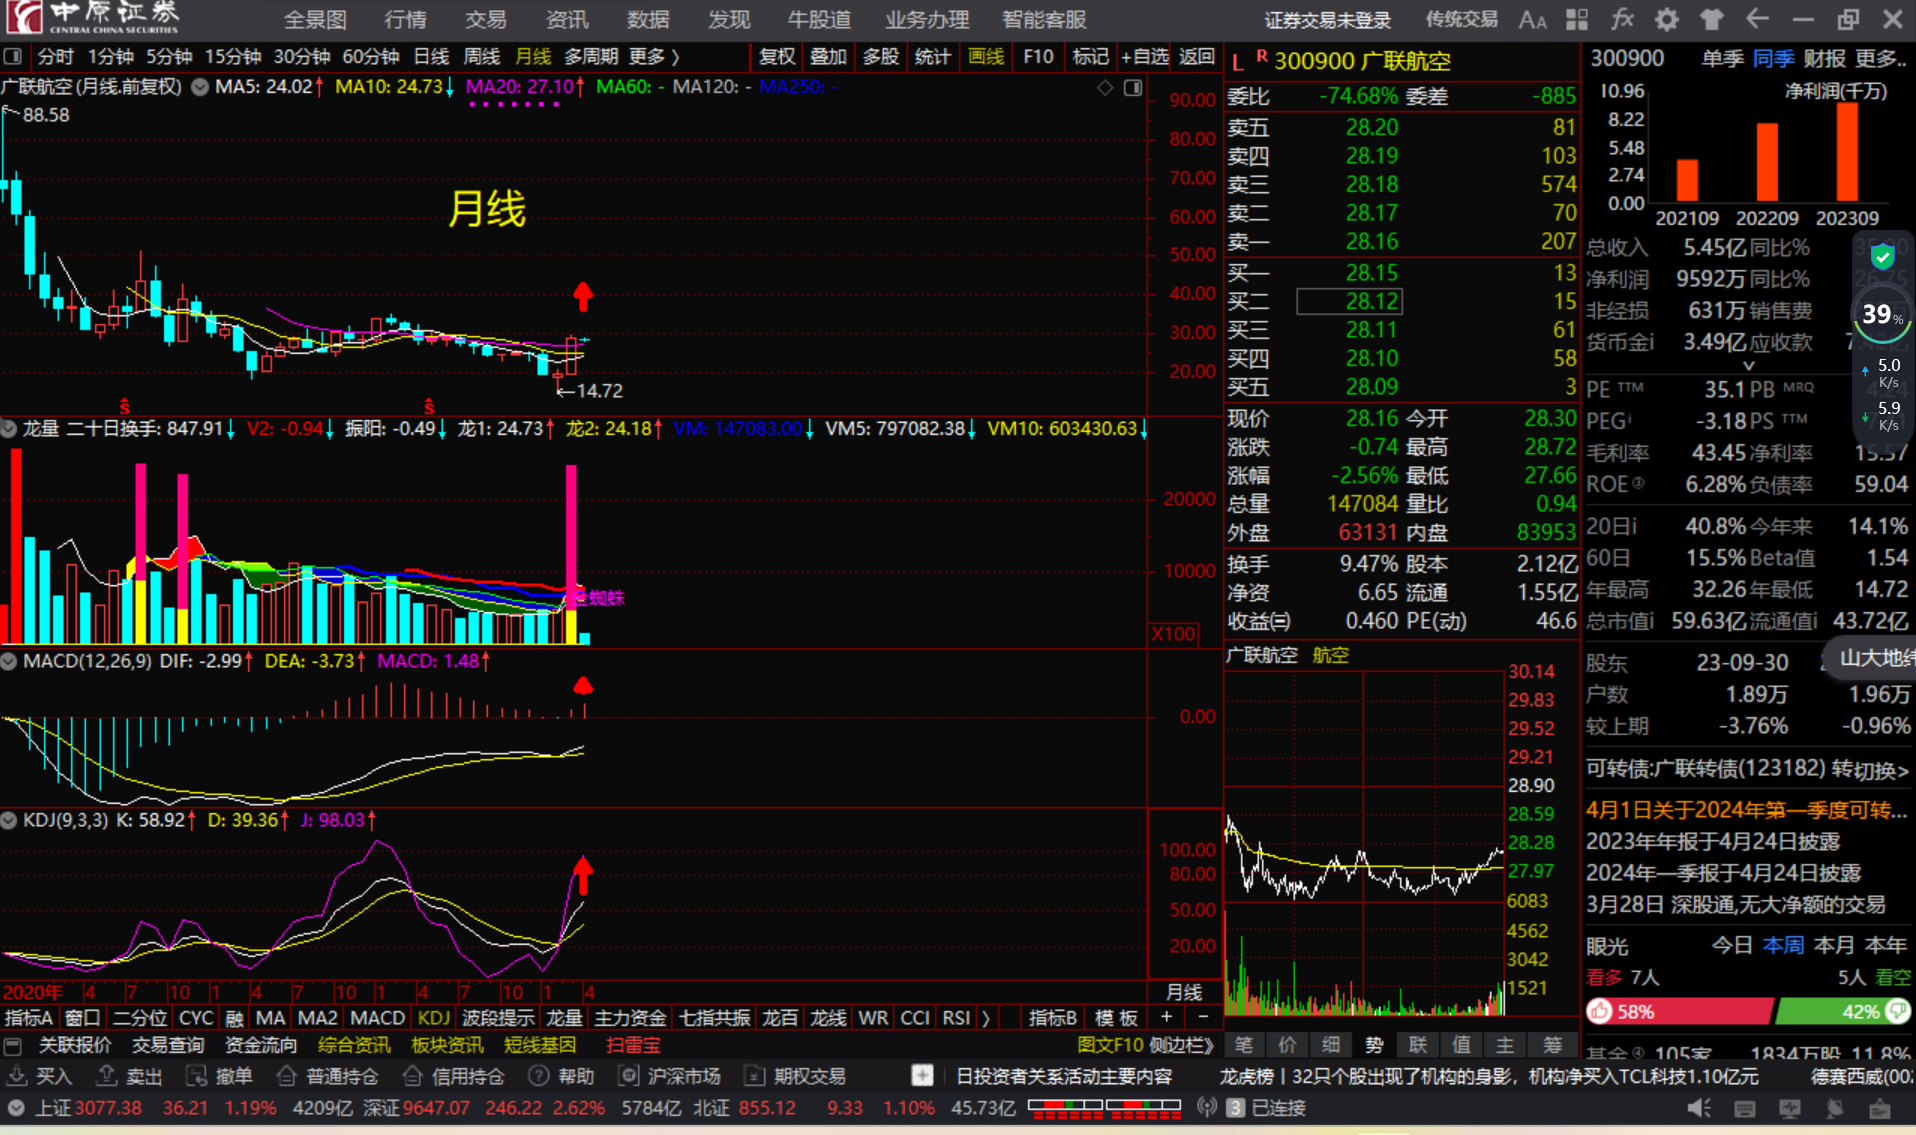
Task: Click the 39% circular speed gauge
Action: coord(1882,316)
